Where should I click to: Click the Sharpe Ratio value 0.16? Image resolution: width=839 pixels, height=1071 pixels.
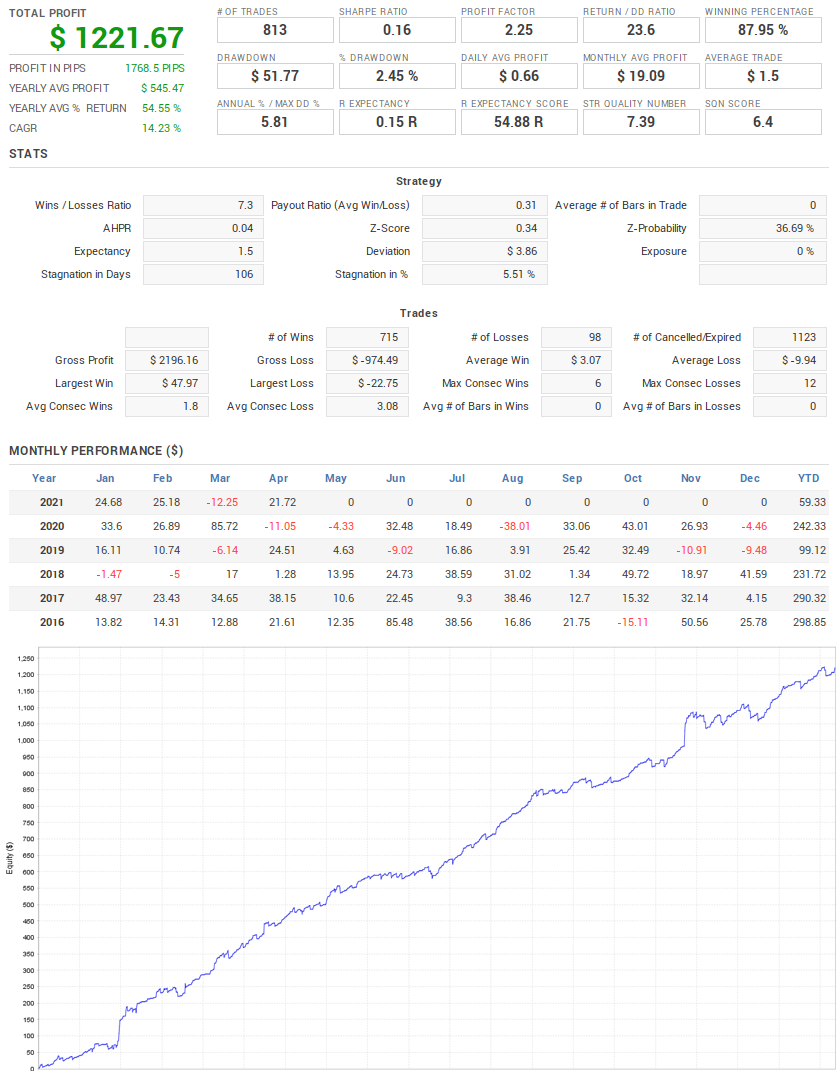397,30
